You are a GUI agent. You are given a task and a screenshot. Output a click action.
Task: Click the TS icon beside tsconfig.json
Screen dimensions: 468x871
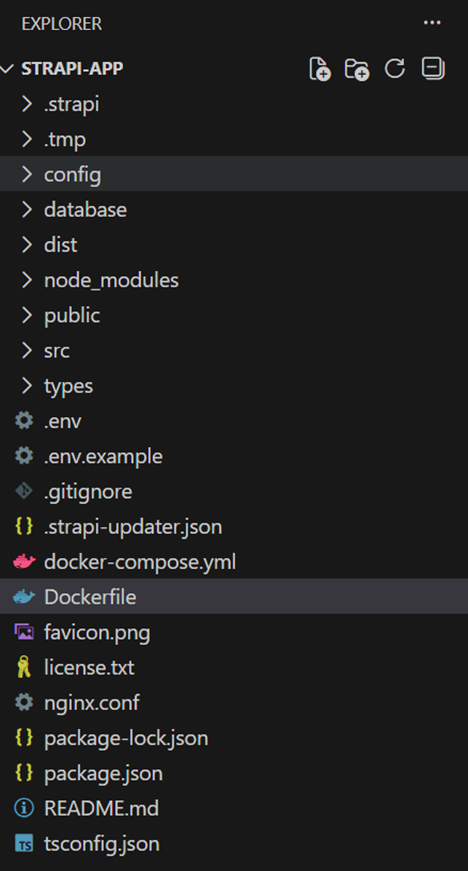(24, 844)
